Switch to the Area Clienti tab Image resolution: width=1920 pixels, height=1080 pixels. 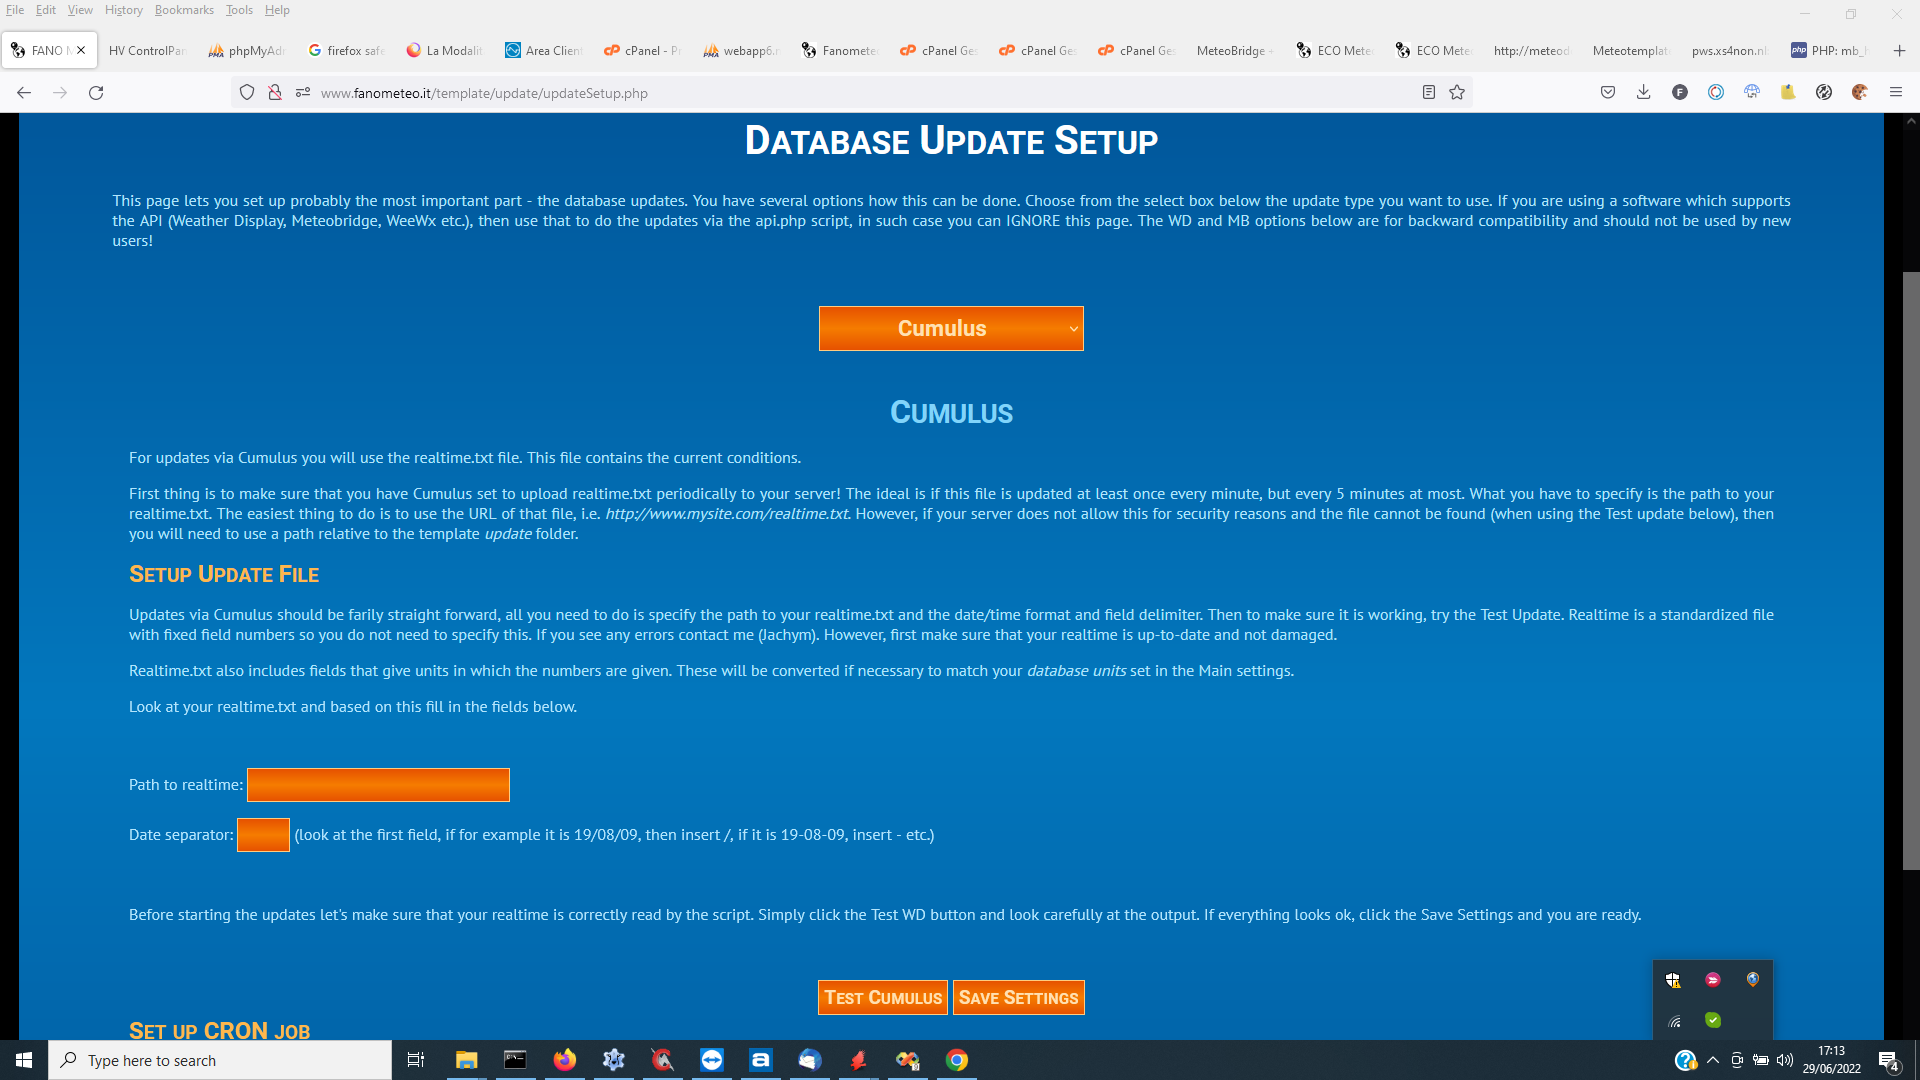pyautogui.click(x=544, y=50)
